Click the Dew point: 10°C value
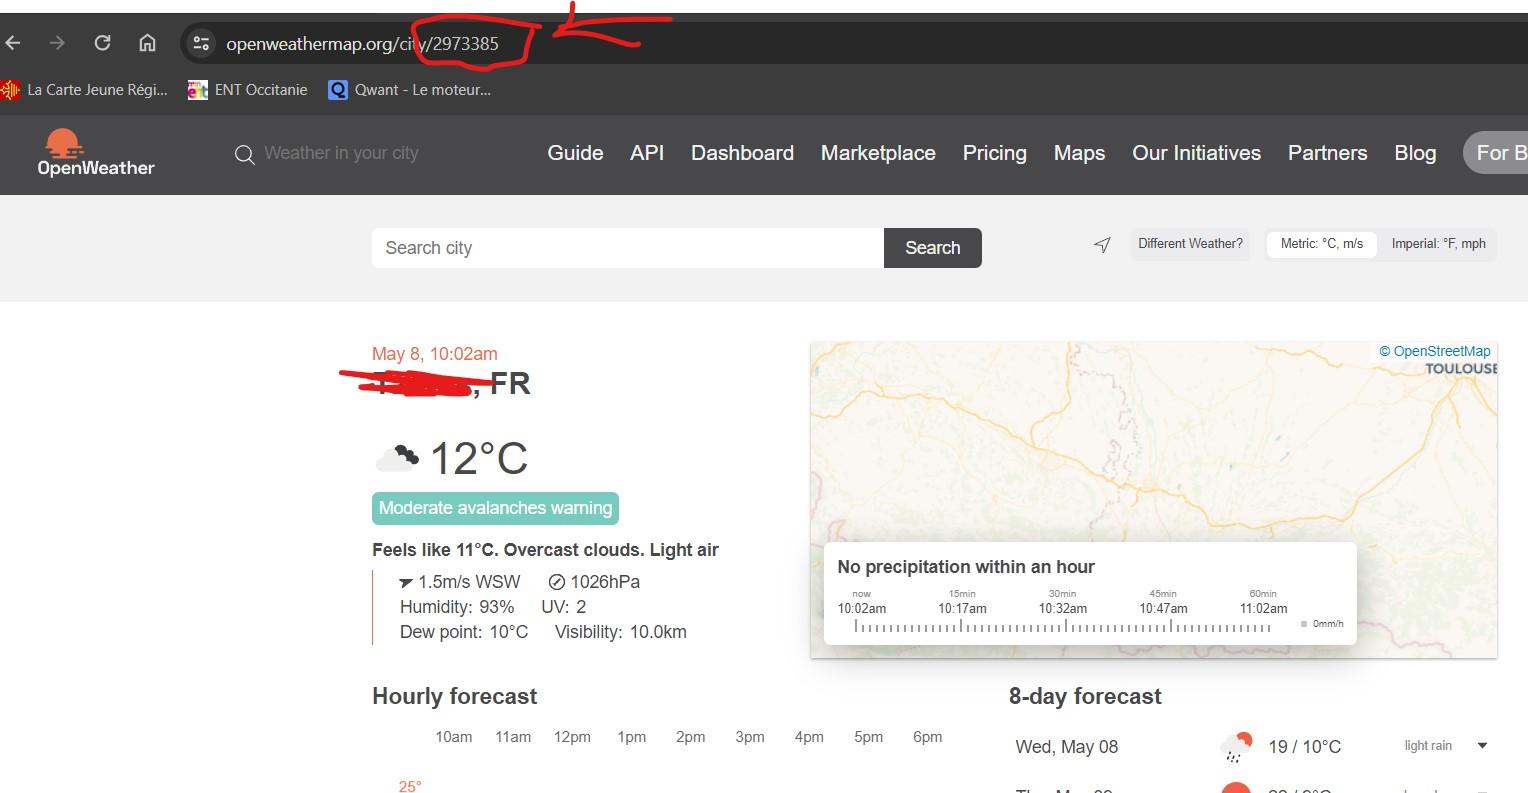The image size is (1528, 793). 464,632
